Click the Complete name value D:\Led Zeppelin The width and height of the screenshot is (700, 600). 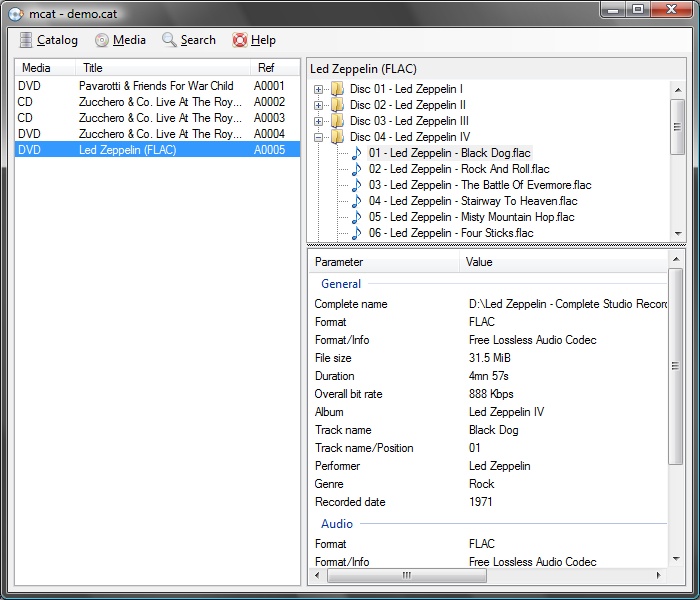[x=568, y=304]
